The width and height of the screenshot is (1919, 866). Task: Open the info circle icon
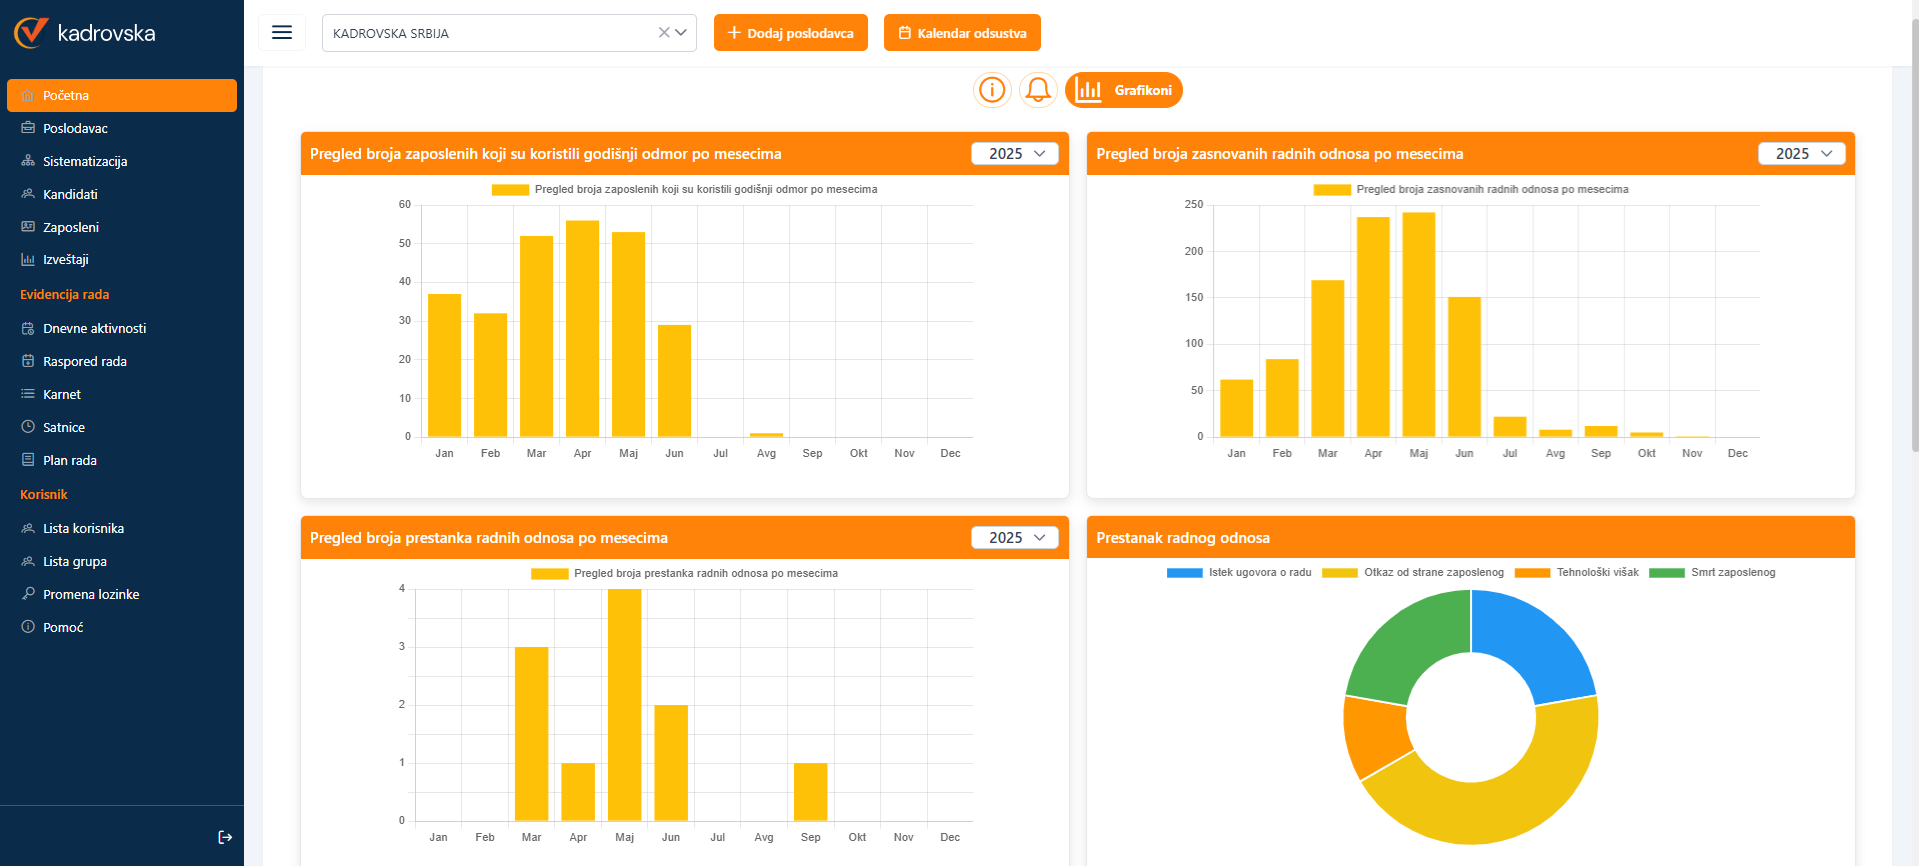pos(992,90)
